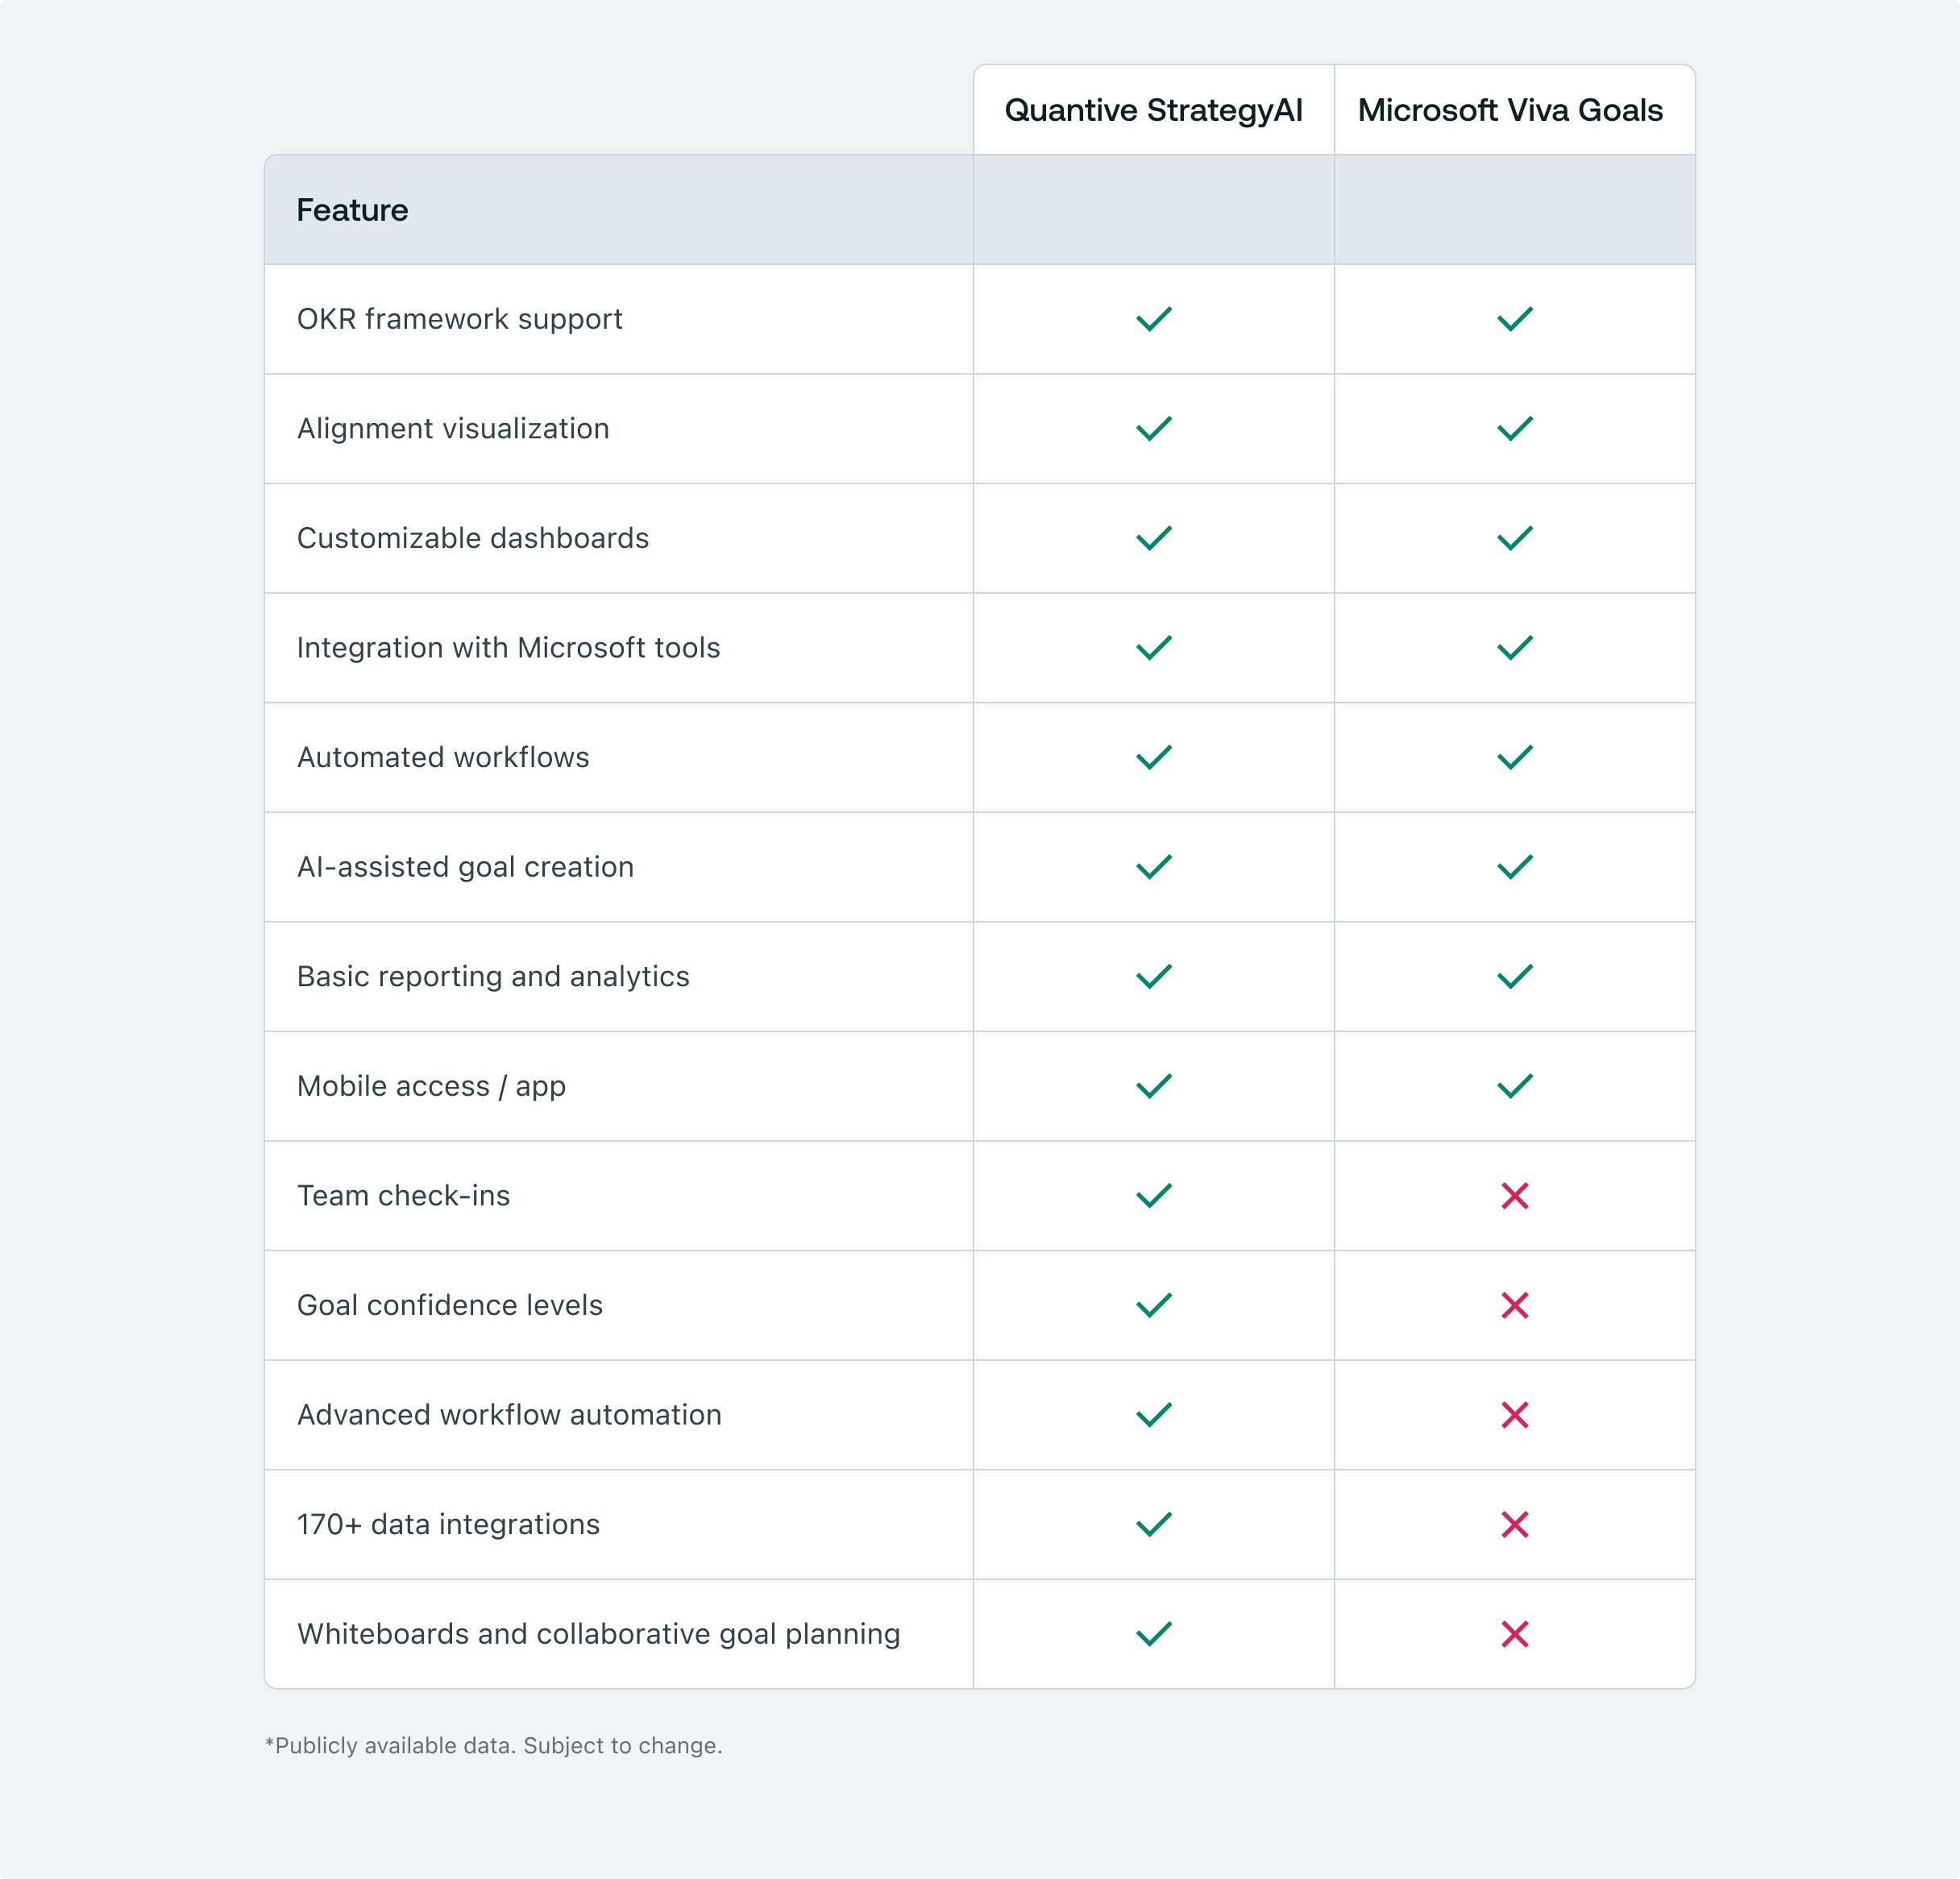Click the Team check-ins feature label
The height and width of the screenshot is (1879, 1960).
[x=403, y=1196]
